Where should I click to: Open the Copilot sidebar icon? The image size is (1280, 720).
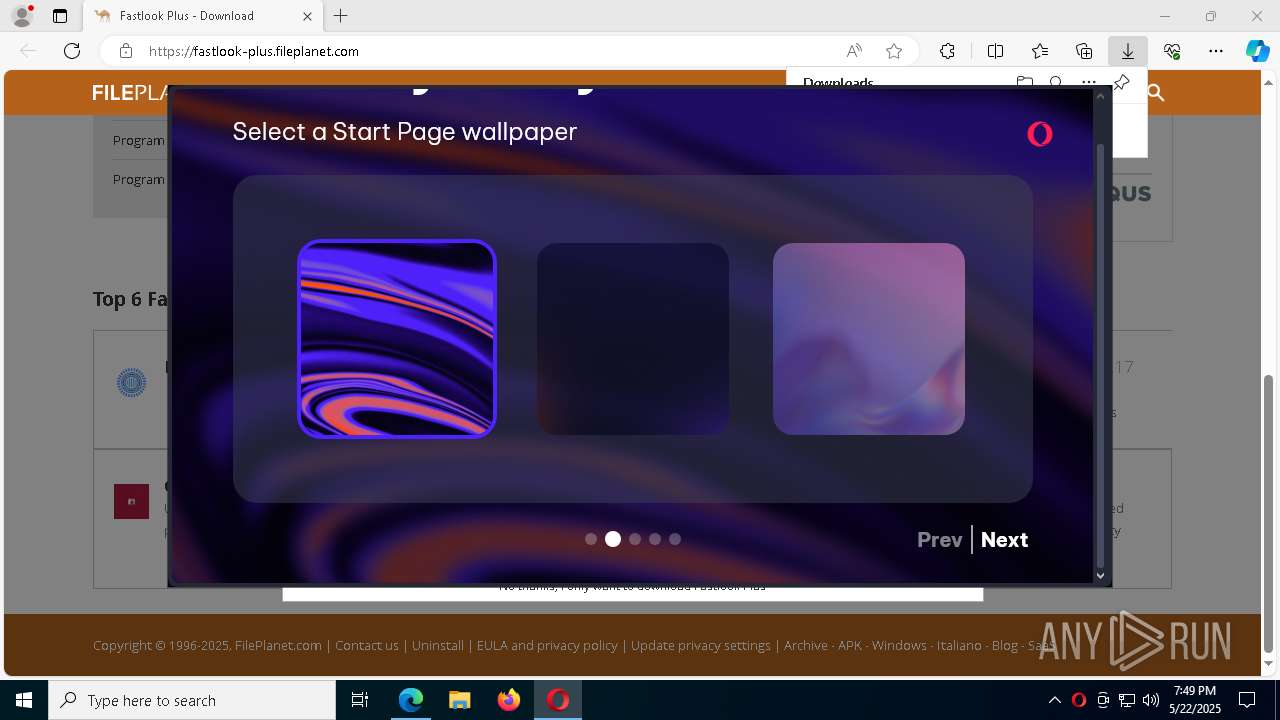[1257, 51]
